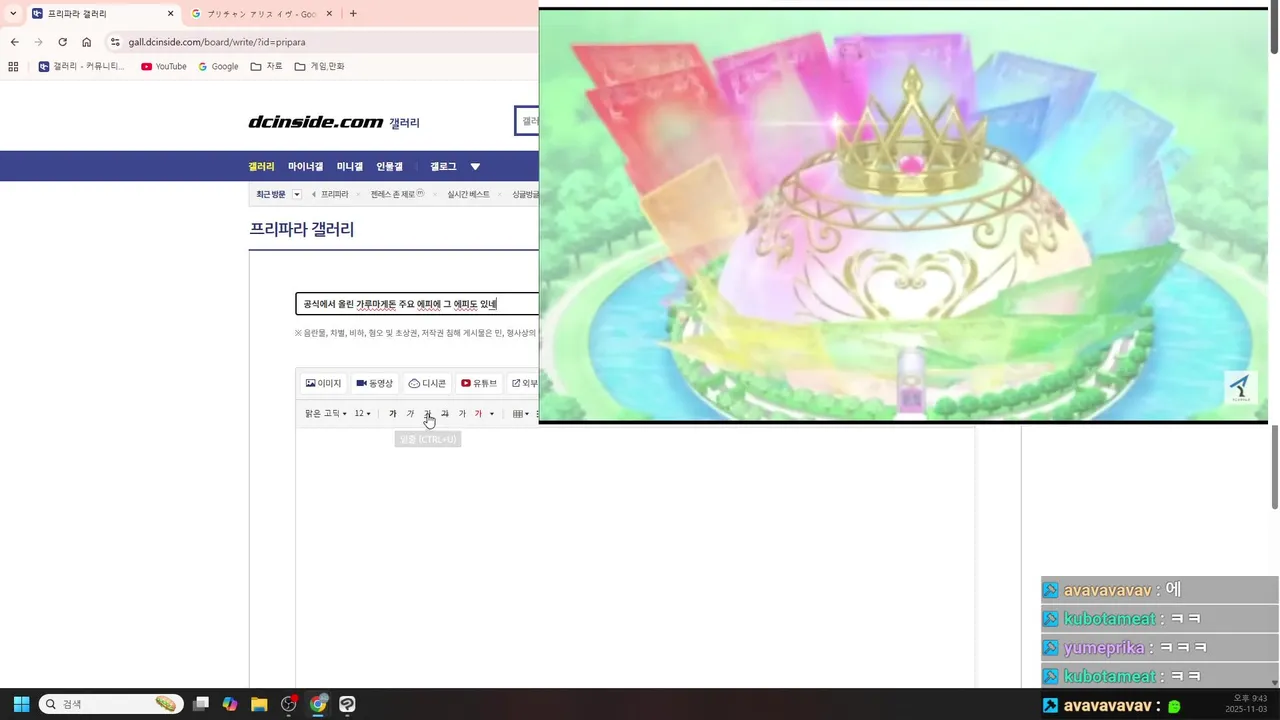Toggle italic text formatting
This screenshot has height=720, width=1280.
point(410,414)
